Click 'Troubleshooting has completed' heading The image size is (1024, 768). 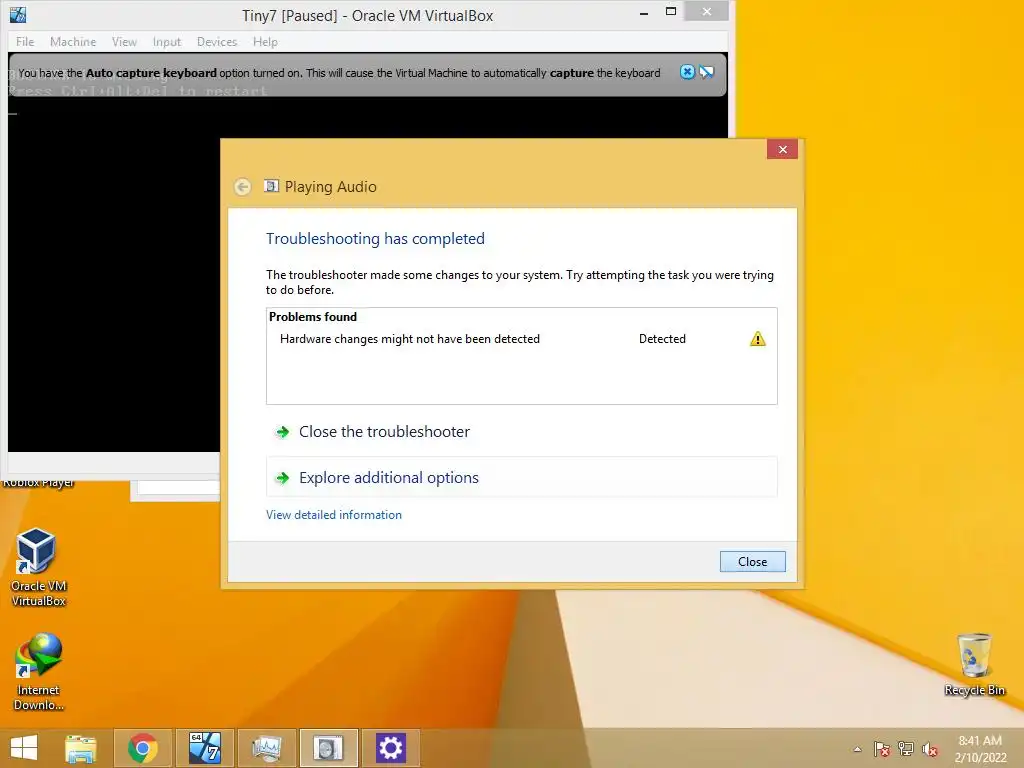[x=375, y=238]
